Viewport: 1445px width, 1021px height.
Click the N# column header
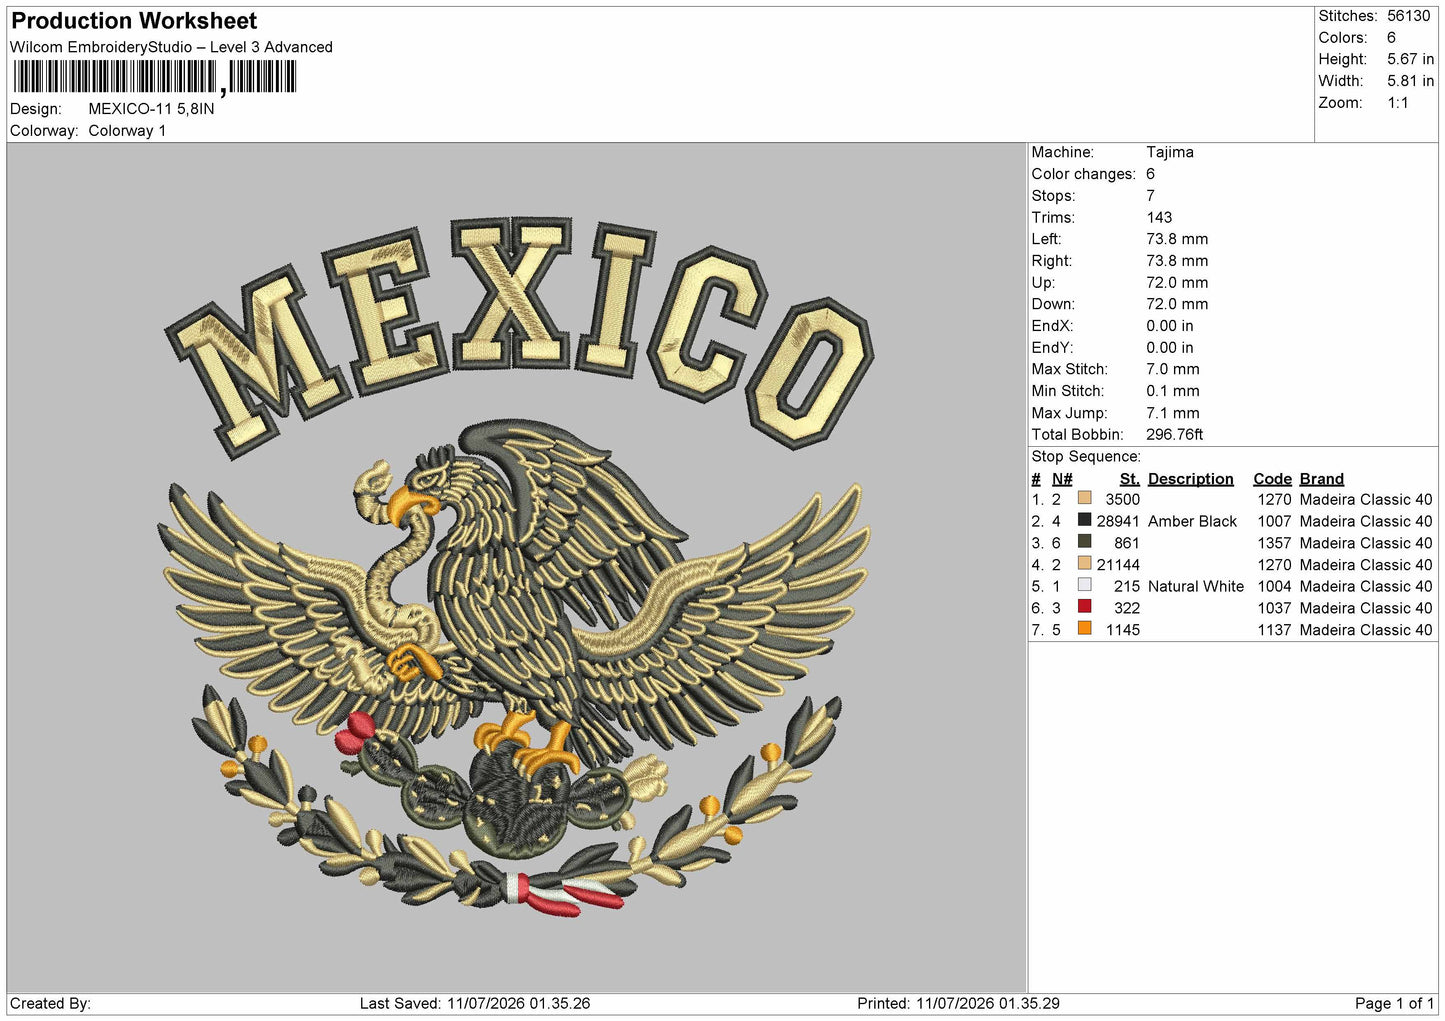(1062, 479)
